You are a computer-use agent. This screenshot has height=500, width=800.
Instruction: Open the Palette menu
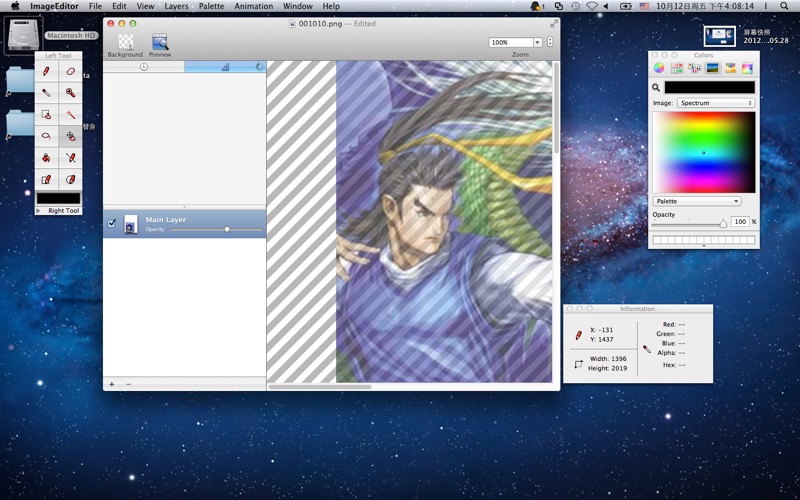point(211,6)
